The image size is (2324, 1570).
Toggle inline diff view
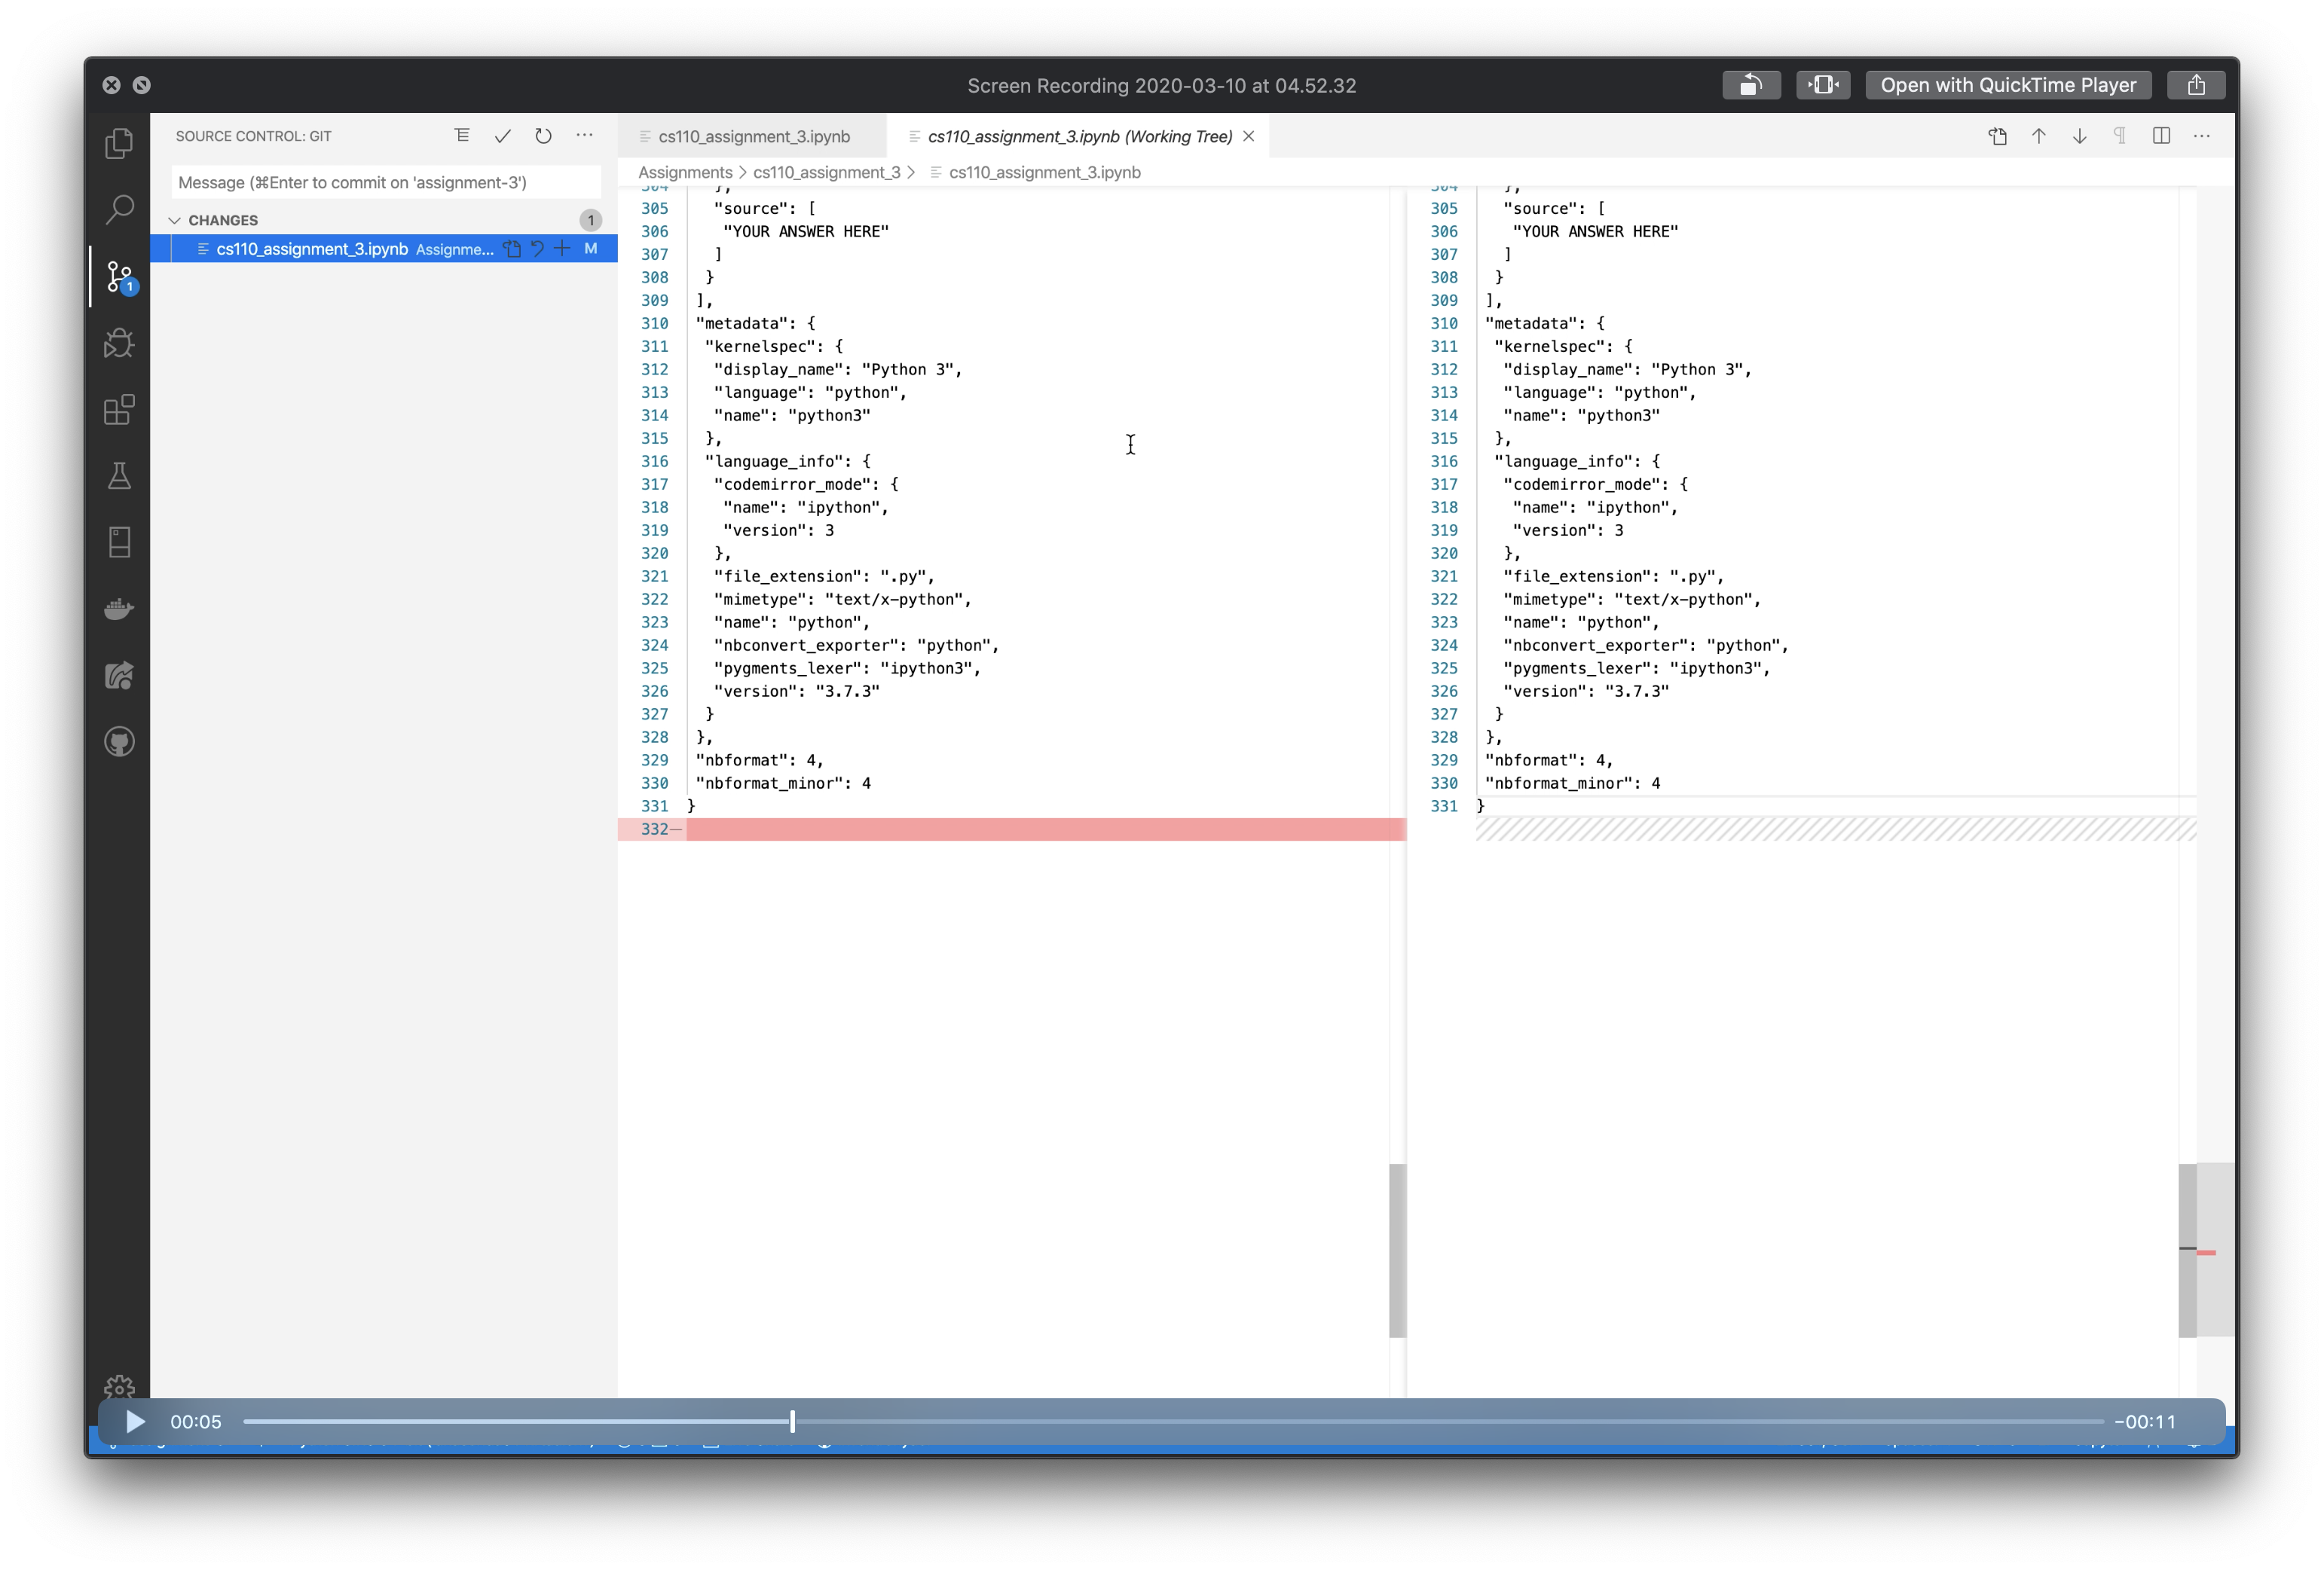click(x=2161, y=136)
